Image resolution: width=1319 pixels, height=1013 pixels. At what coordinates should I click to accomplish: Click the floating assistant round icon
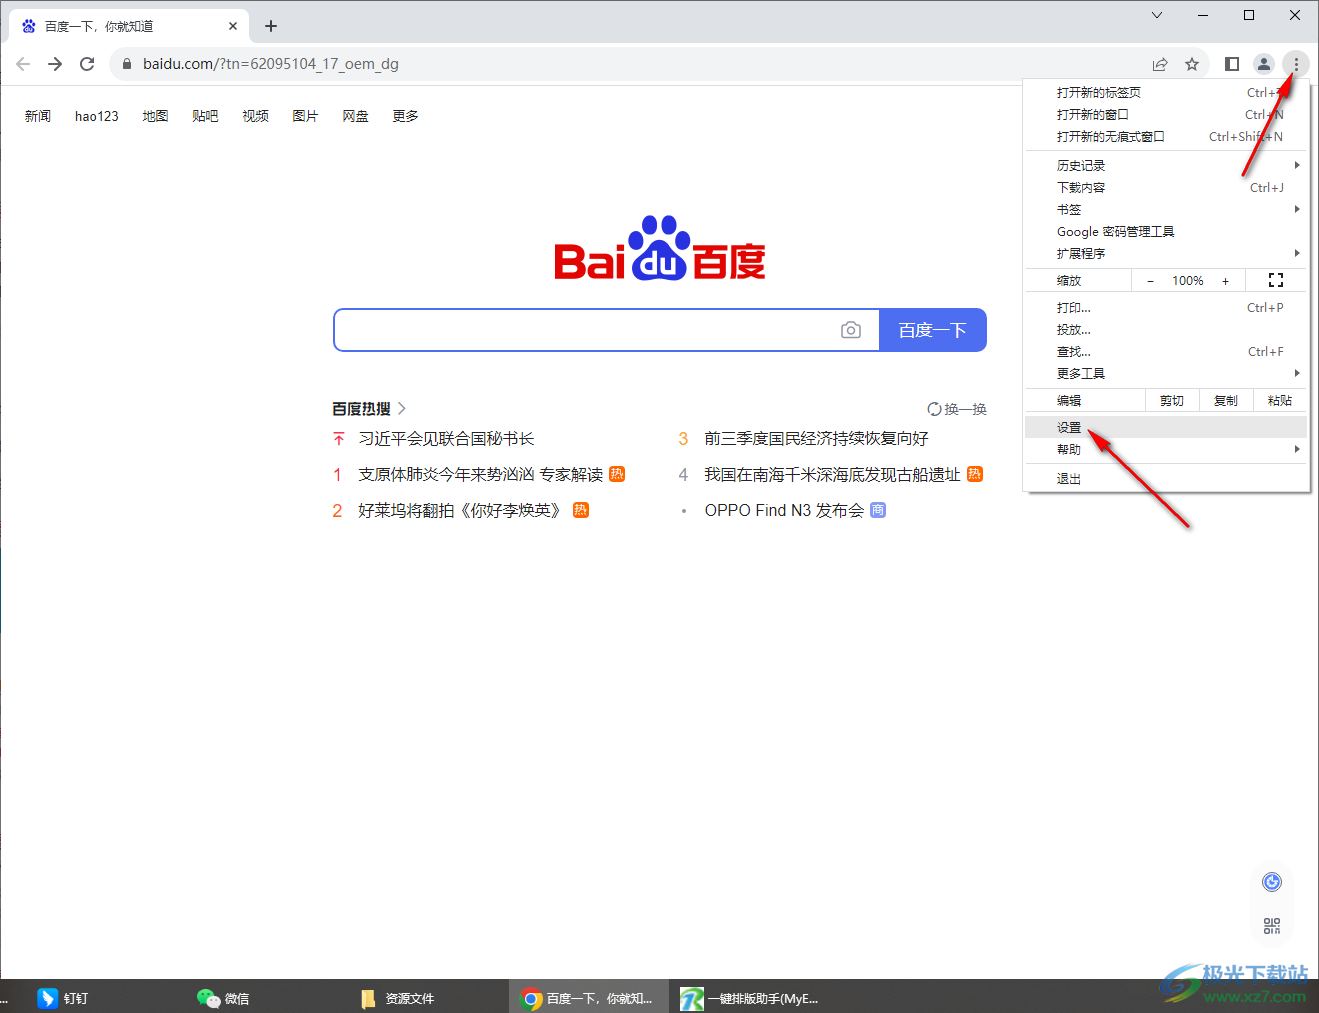pos(1272,882)
